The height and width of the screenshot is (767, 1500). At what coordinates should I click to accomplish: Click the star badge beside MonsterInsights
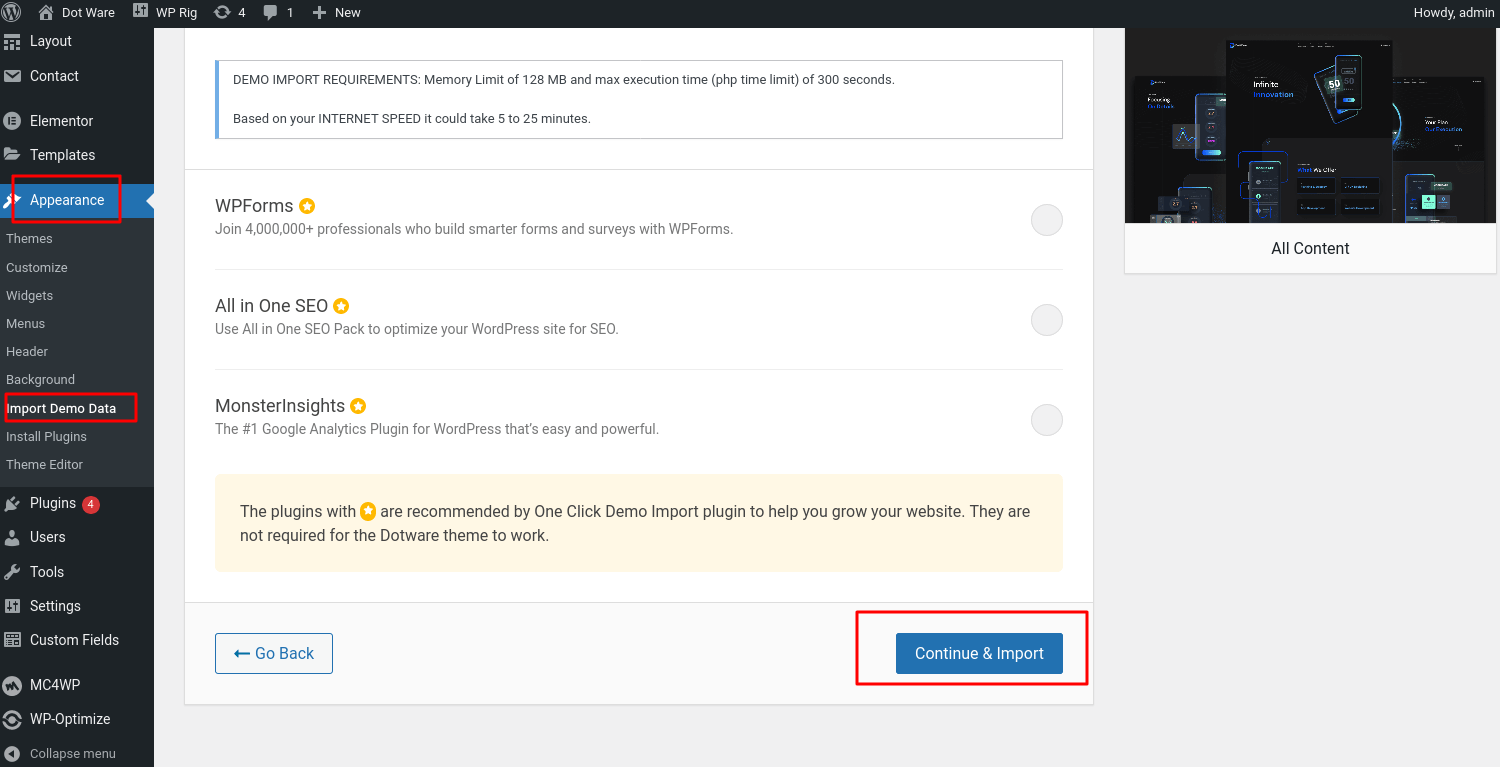(358, 406)
